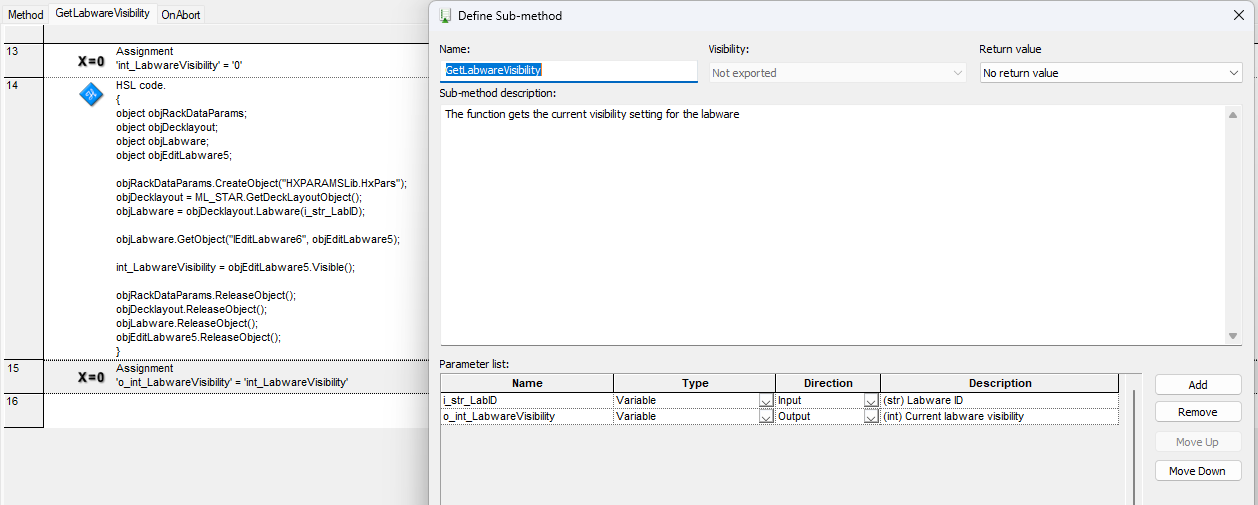Click the Add parameter button
Viewport: 1258px width, 505px height.
(x=1197, y=385)
